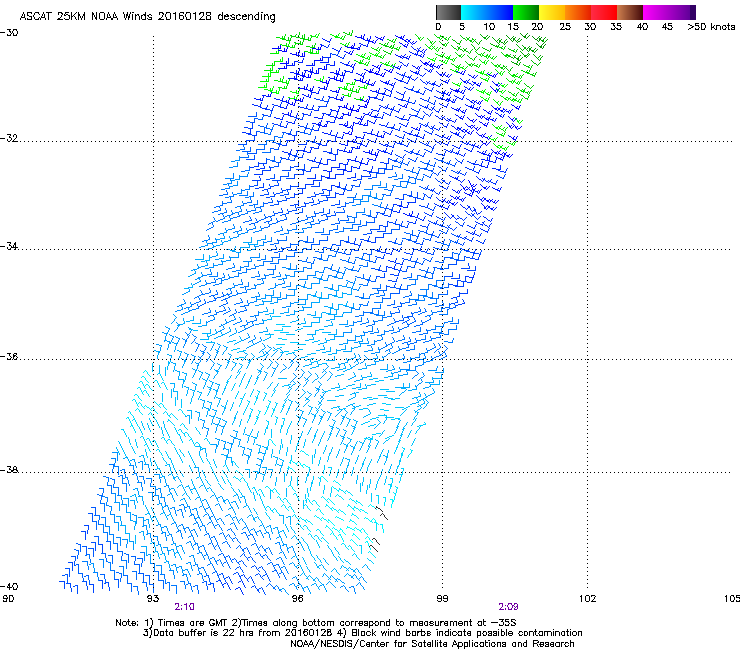This screenshot has width=740, height=650.
Task: Click the gray 0-5 knots legend color
Action: (x=448, y=12)
